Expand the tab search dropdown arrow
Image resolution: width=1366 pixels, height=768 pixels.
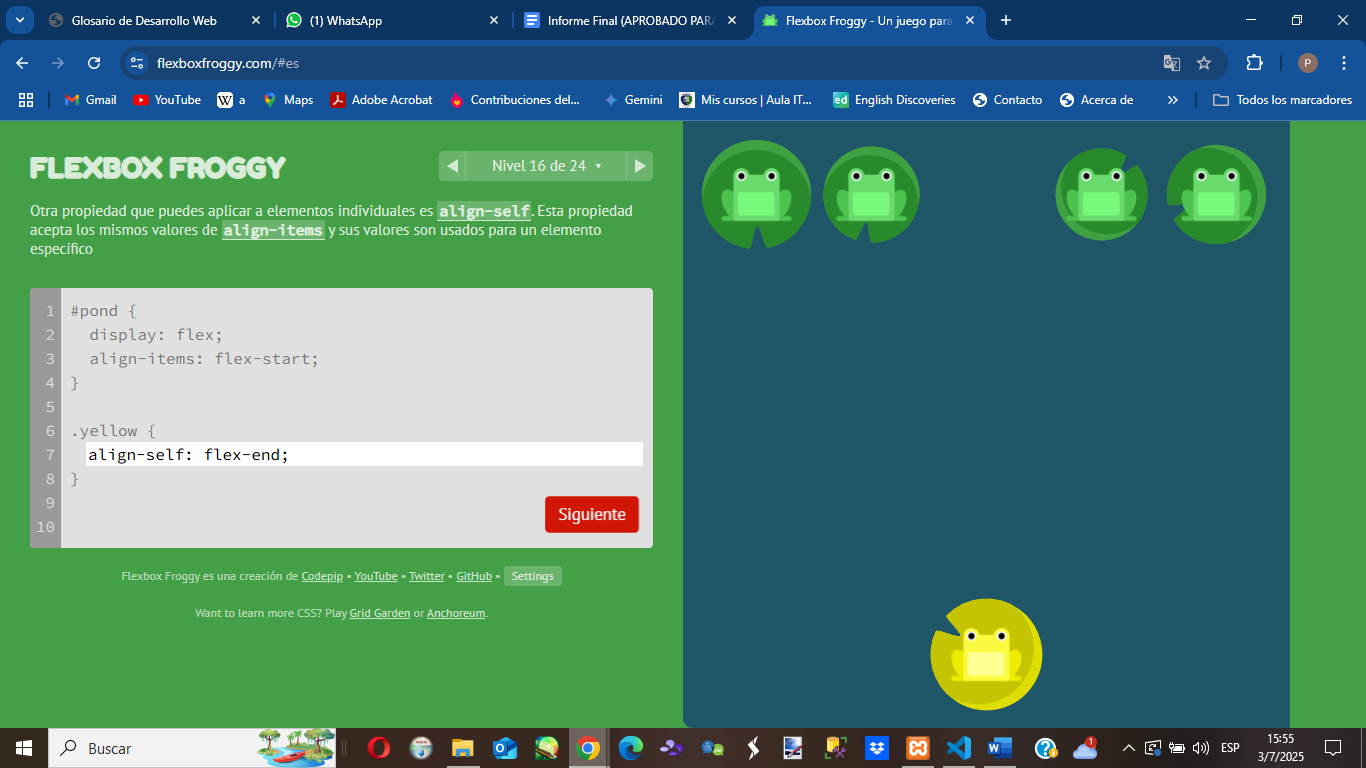click(x=19, y=20)
